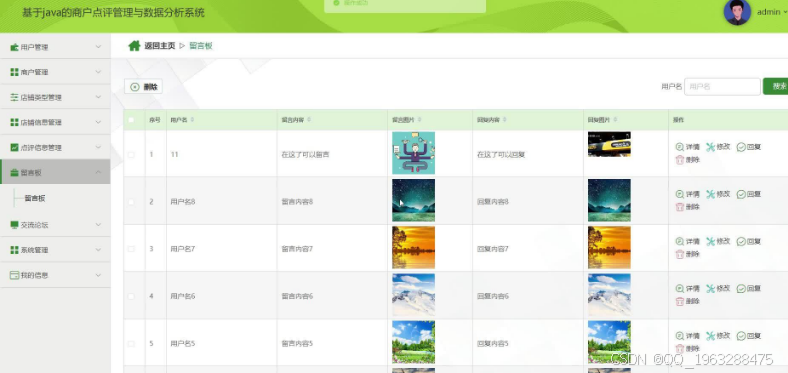788x373 pixels.
Task: Open 详情 for 用户名8 row
Action: 687,194
